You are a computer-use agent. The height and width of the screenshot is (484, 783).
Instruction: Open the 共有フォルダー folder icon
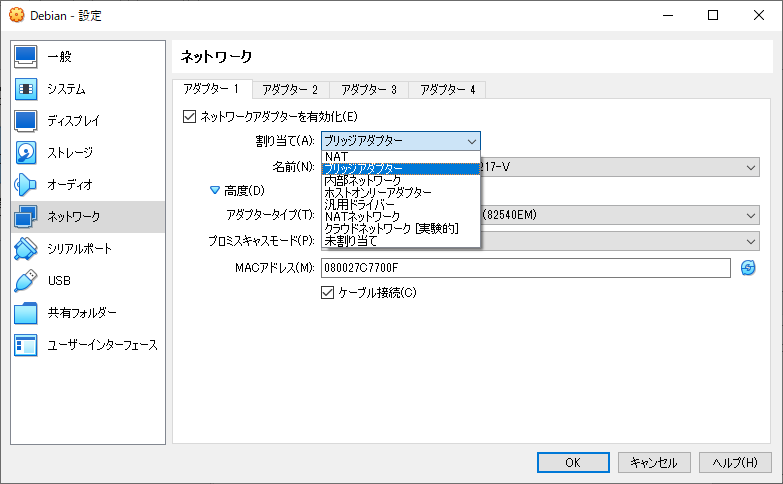tap(25, 313)
